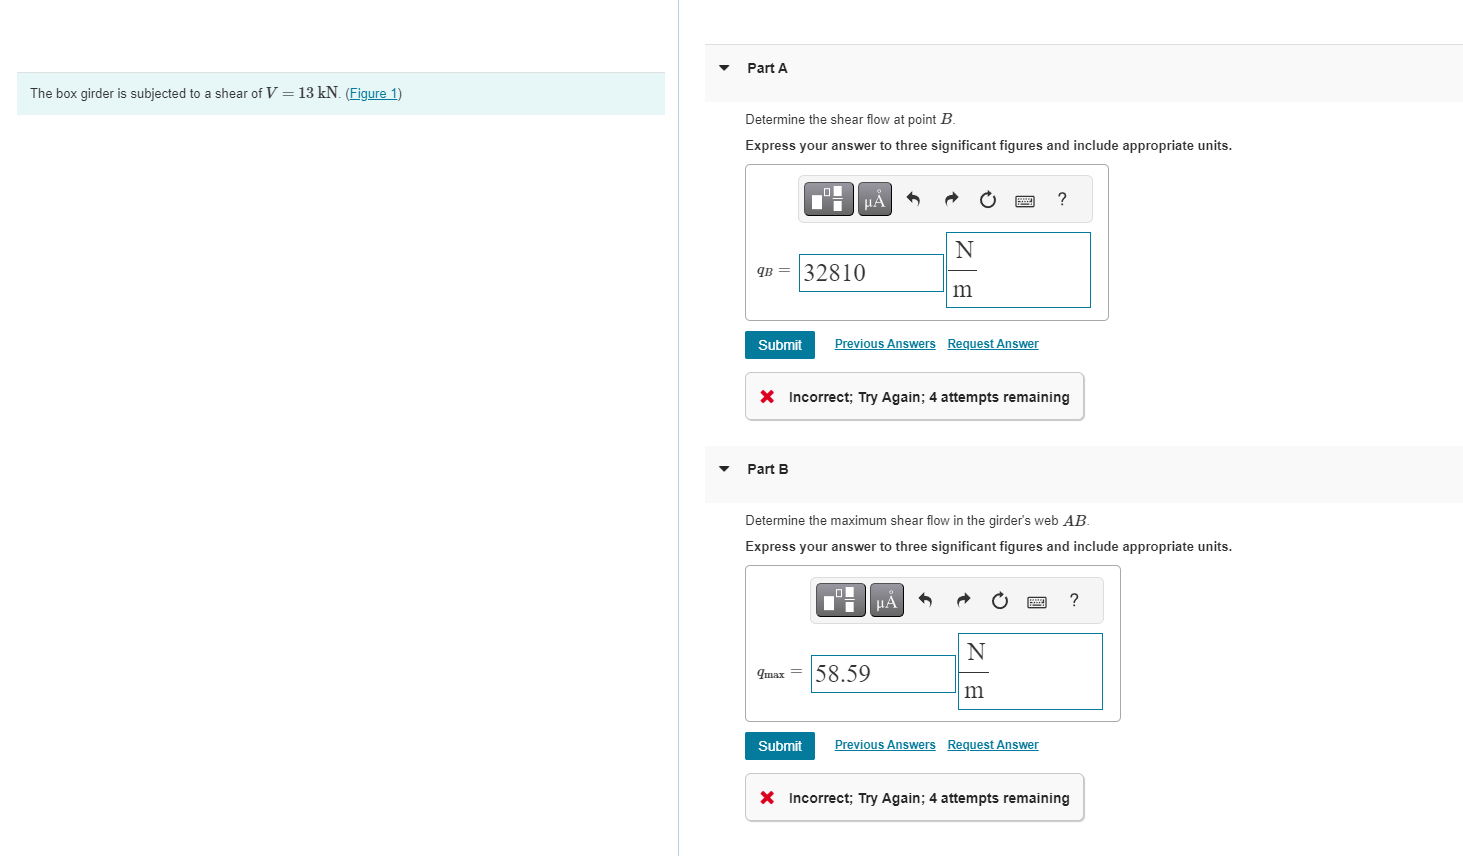
Task: Select the box girder problem statement text
Action: pyautogui.click(x=216, y=93)
